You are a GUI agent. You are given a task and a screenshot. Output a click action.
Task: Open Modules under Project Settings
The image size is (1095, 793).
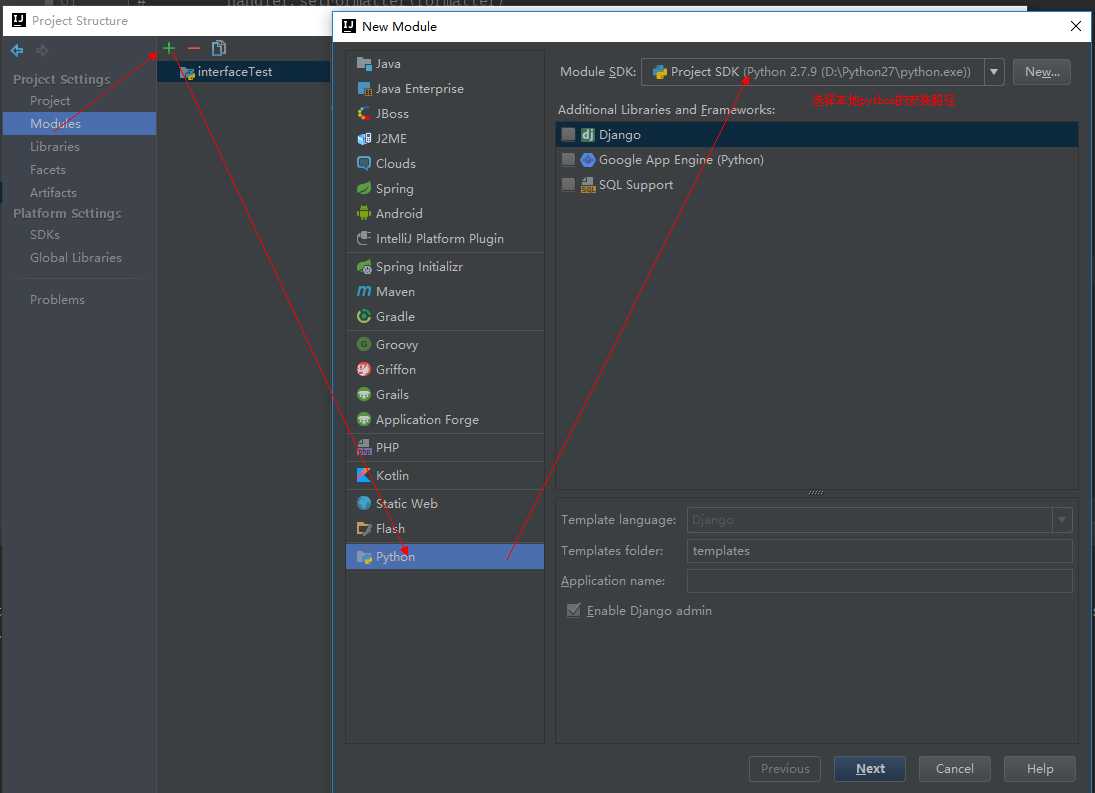[79, 124]
